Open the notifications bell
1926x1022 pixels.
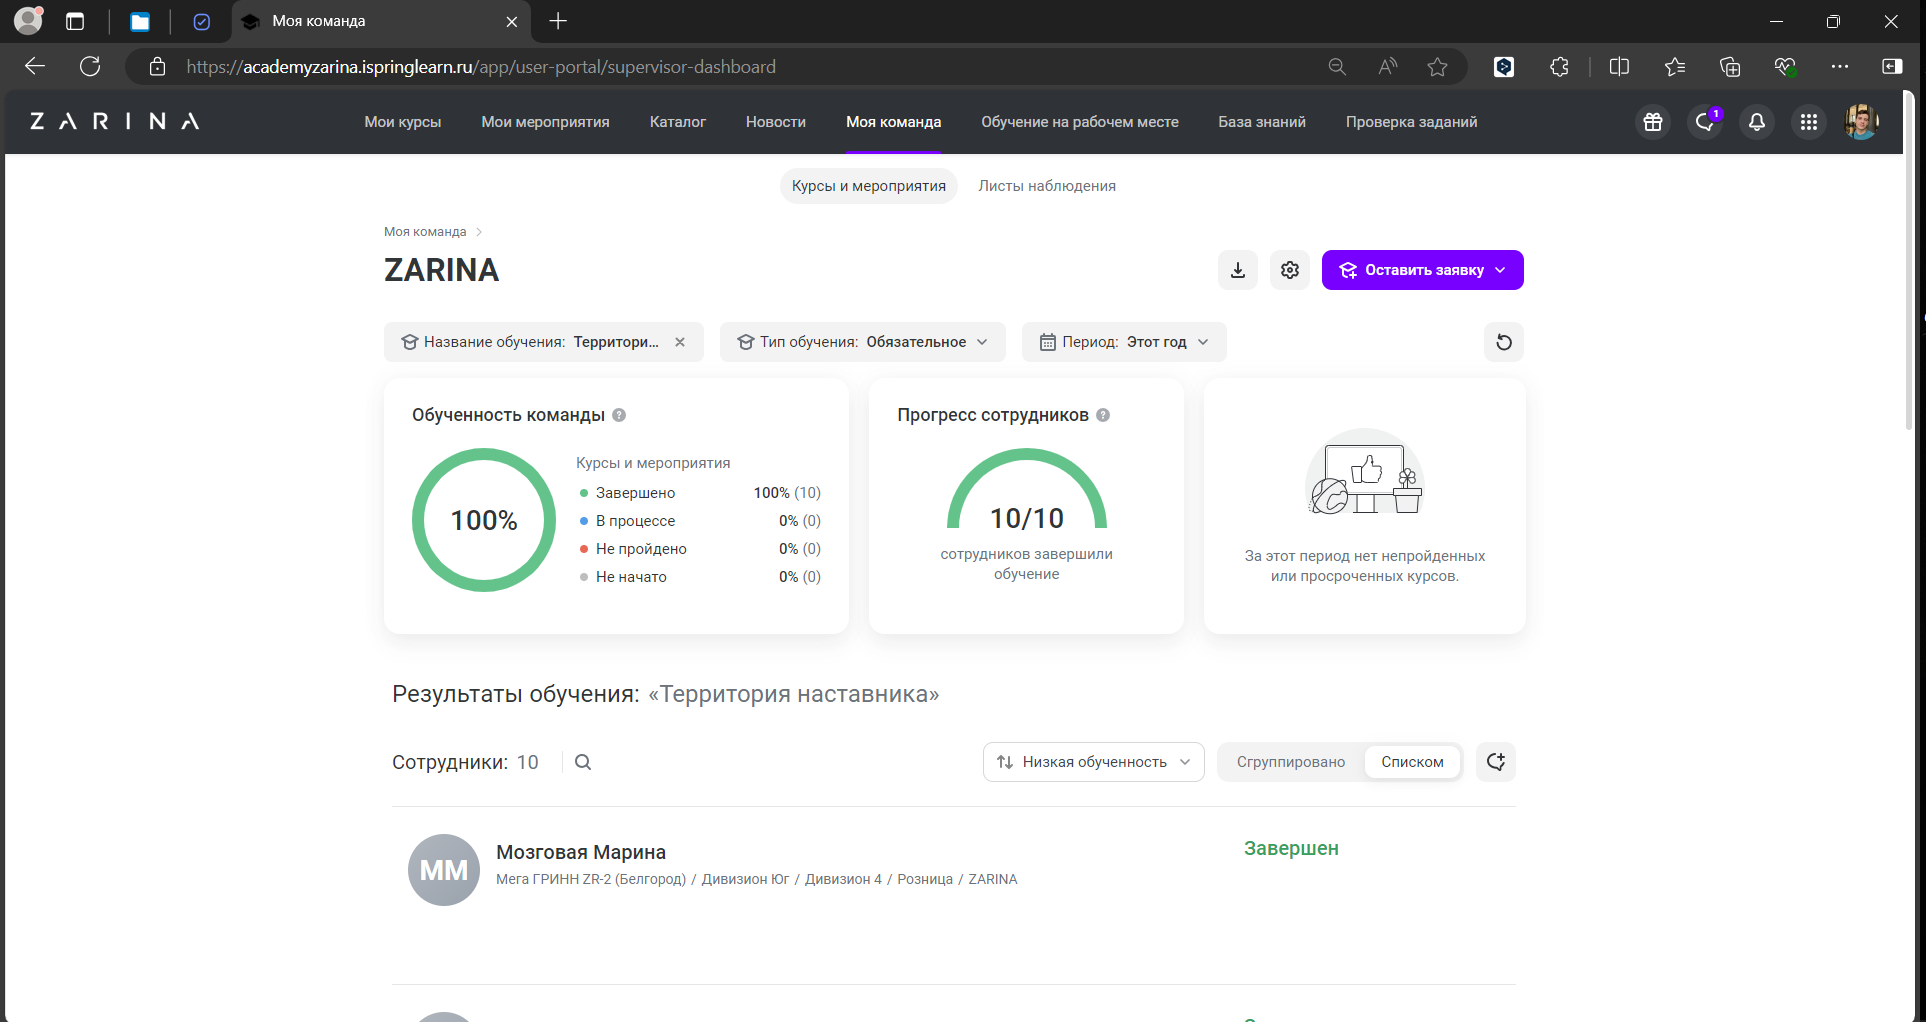point(1757,122)
